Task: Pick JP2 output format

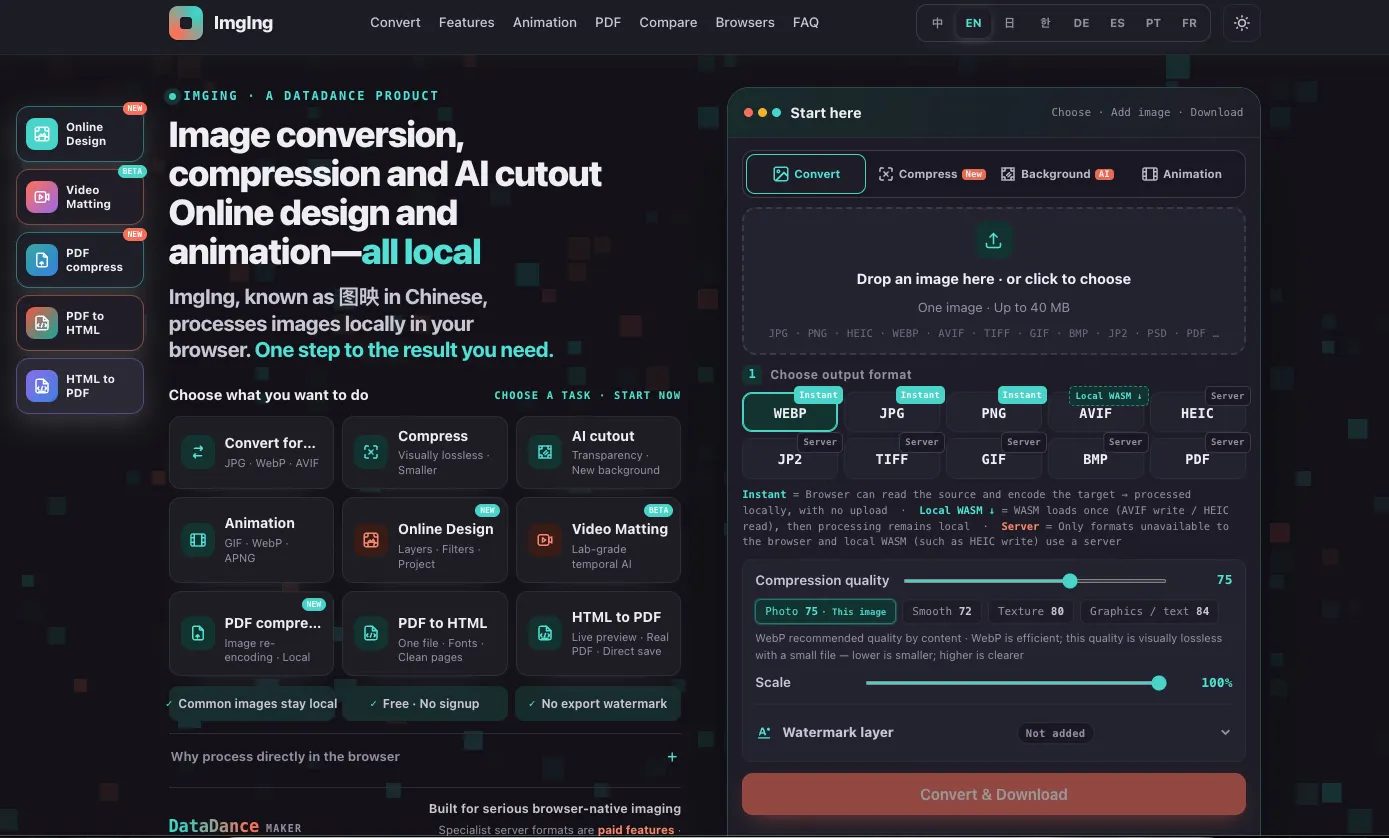Action: click(790, 459)
